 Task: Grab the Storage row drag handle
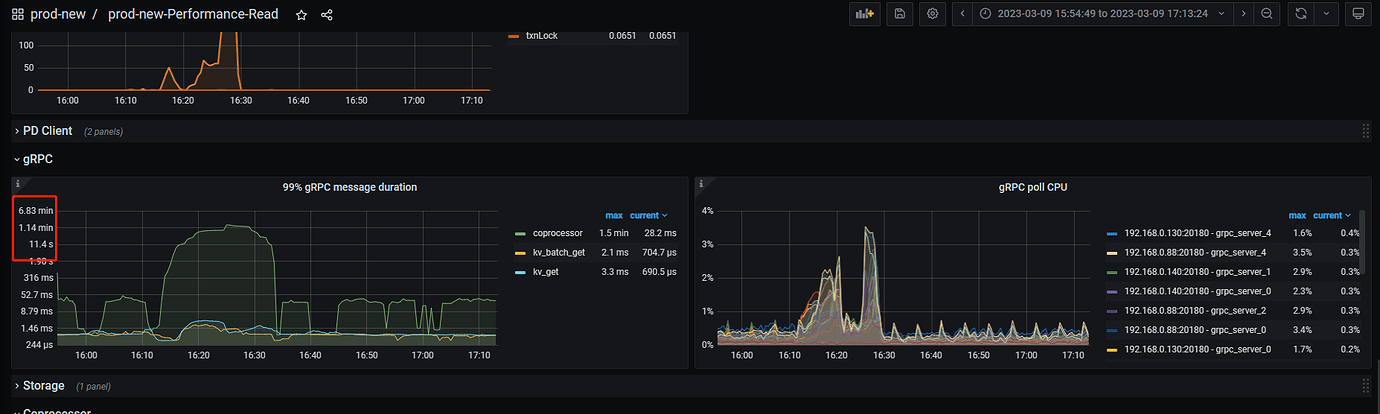tap(1365, 386)
